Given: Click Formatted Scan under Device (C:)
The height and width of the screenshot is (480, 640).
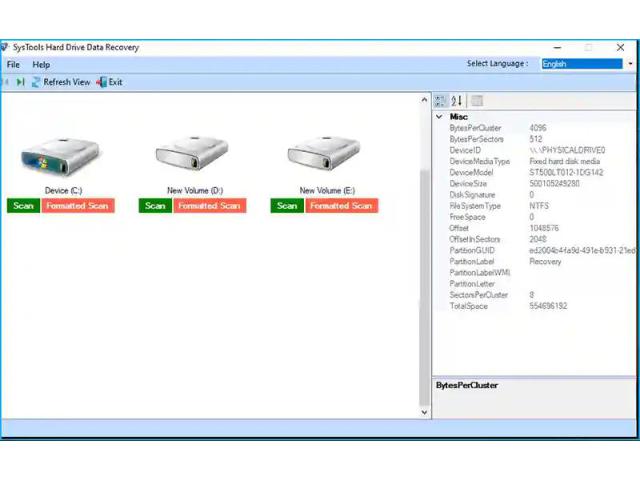Looking at the screenshot, I should (78, 206).
